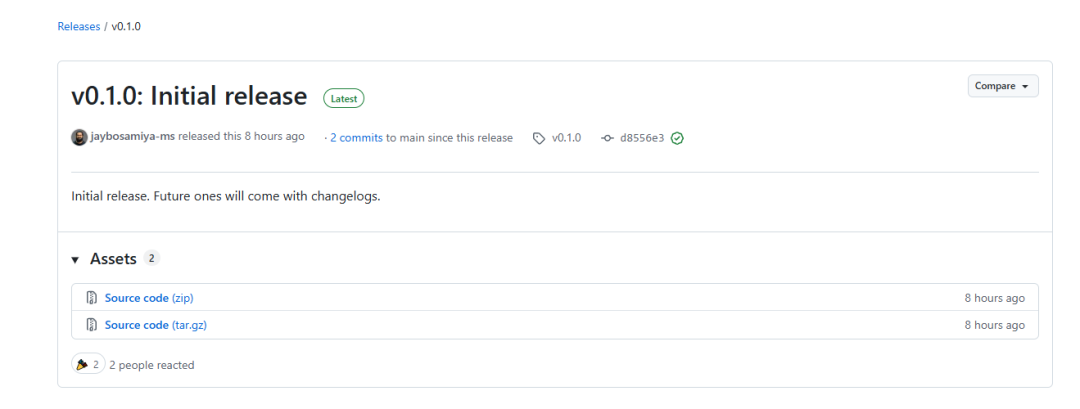The image size is (1080, 409).
Task: Open the Releases breadcrumb link
Action: point(79,27)
